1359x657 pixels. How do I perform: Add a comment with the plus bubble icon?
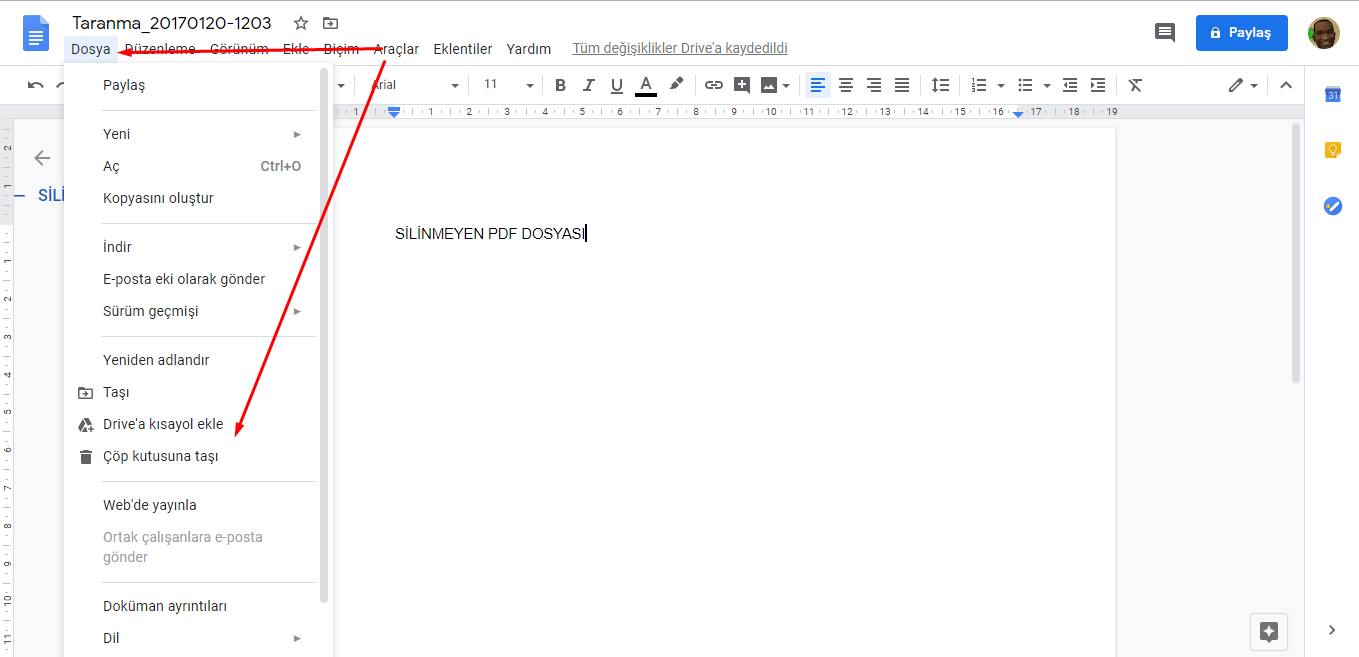coord(742,85)
